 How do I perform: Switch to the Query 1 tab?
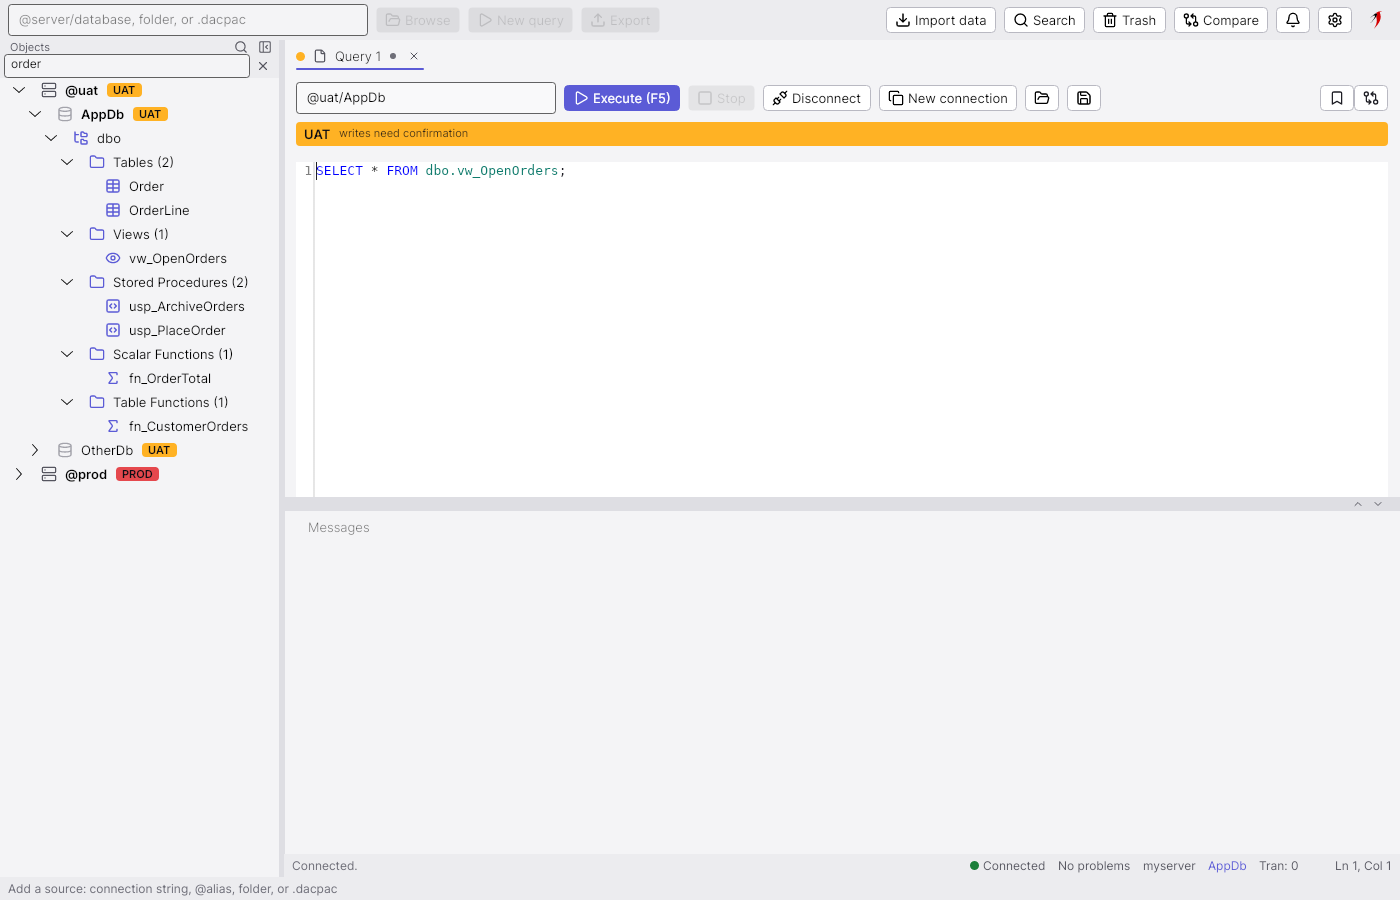[x=358, y=56]
